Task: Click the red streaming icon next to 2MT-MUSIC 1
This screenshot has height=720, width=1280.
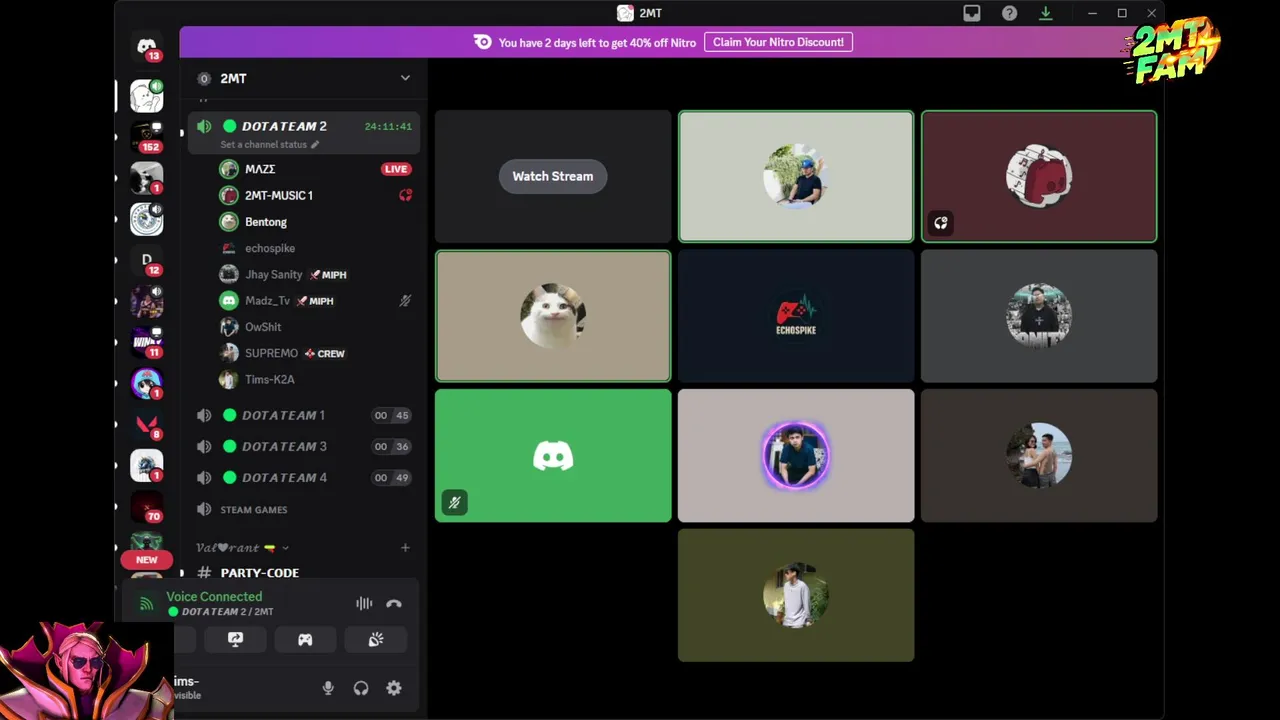Action: [405, 195]
